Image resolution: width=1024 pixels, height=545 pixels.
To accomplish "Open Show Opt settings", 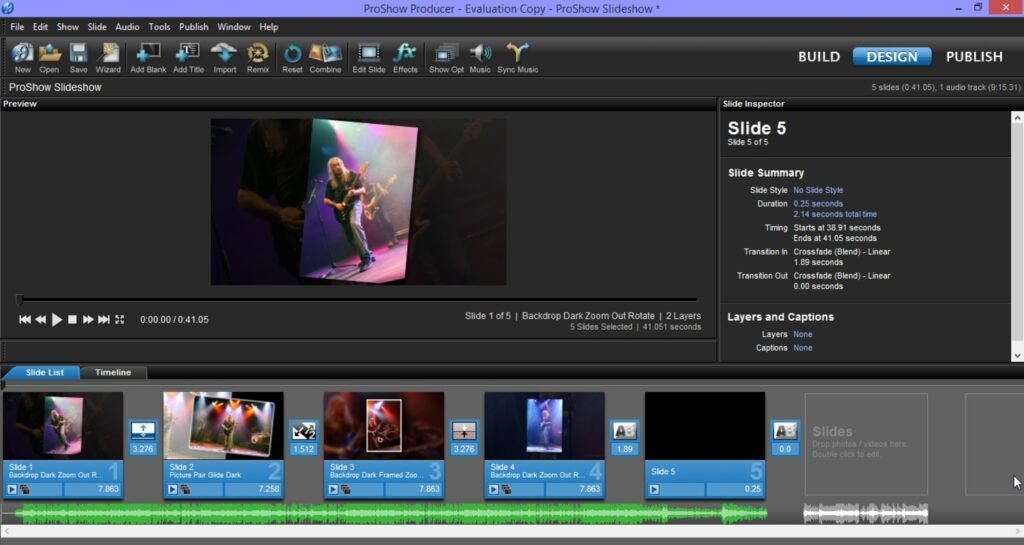I will tap(447, 57).
